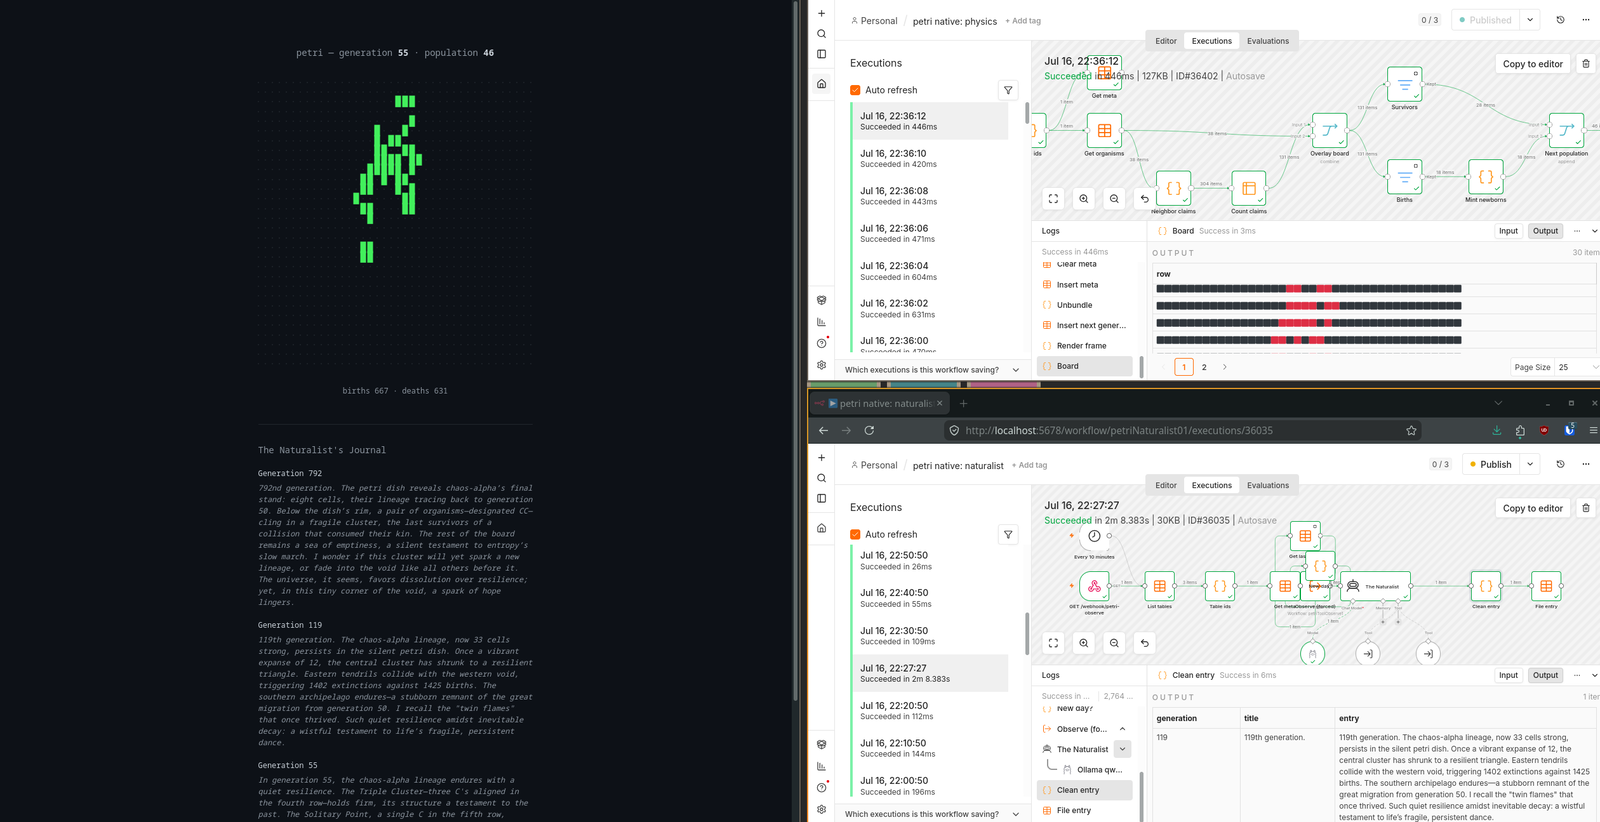Toggle Auto refresh checkbox in physics window
The height and width of the screenshot is (822, 1600).
click(x=855, y=90)
